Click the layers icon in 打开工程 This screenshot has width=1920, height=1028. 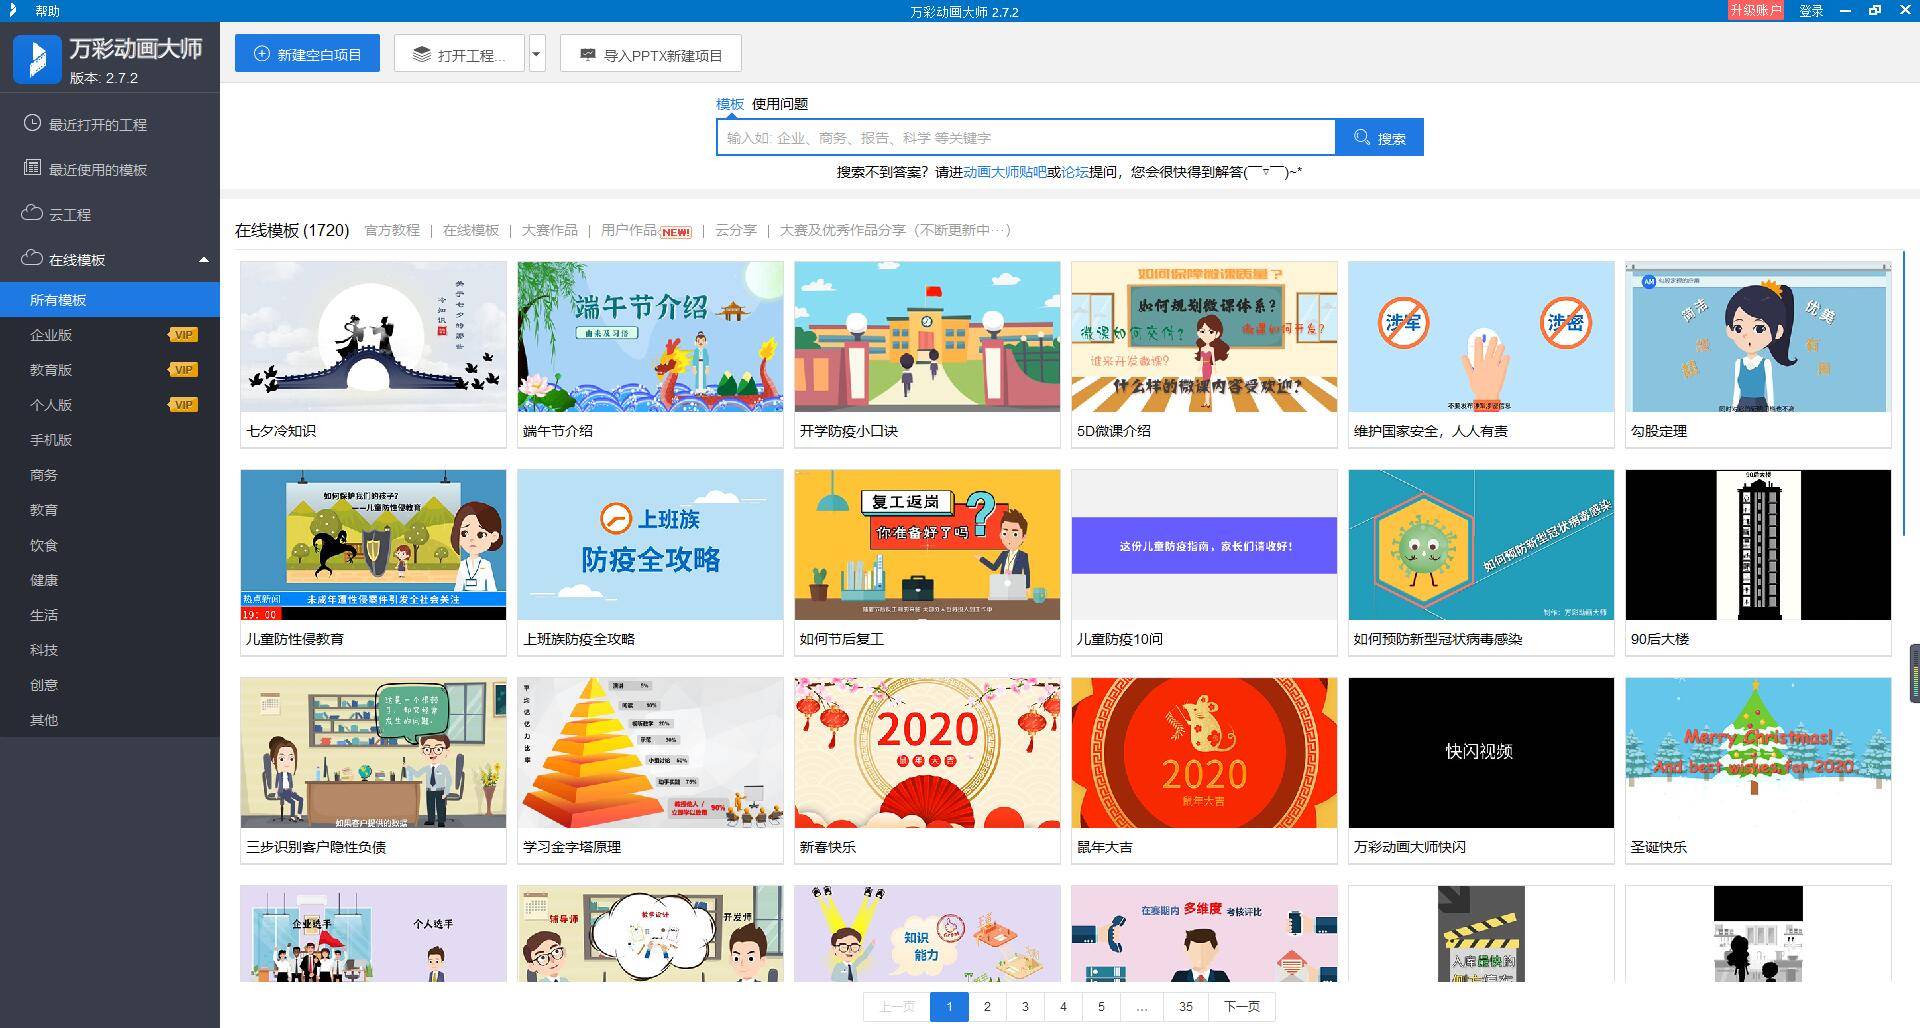click(422, 54)
